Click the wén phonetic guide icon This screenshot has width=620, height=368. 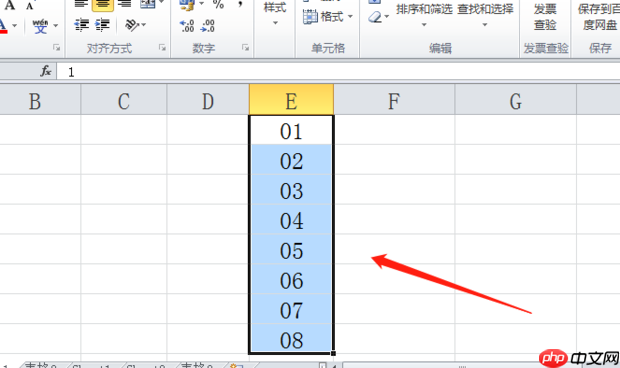pyautogui.click(x=40, y=26)
